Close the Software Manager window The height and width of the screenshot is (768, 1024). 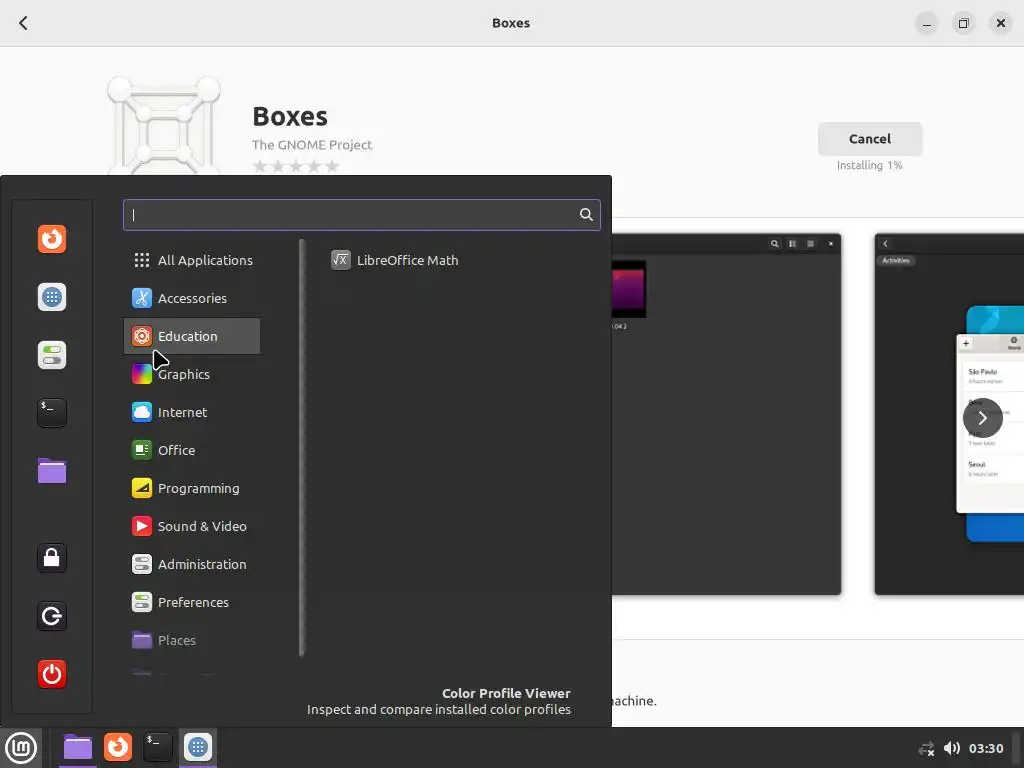coord(1000,24)
